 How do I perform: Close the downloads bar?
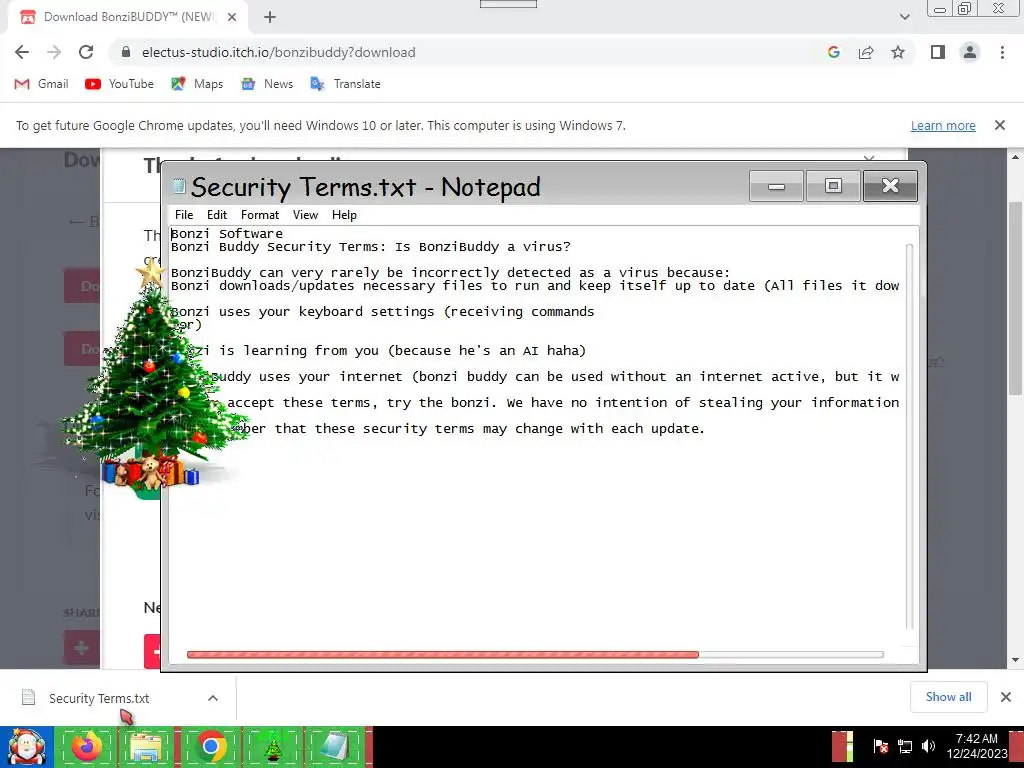tap(1006, 697)
